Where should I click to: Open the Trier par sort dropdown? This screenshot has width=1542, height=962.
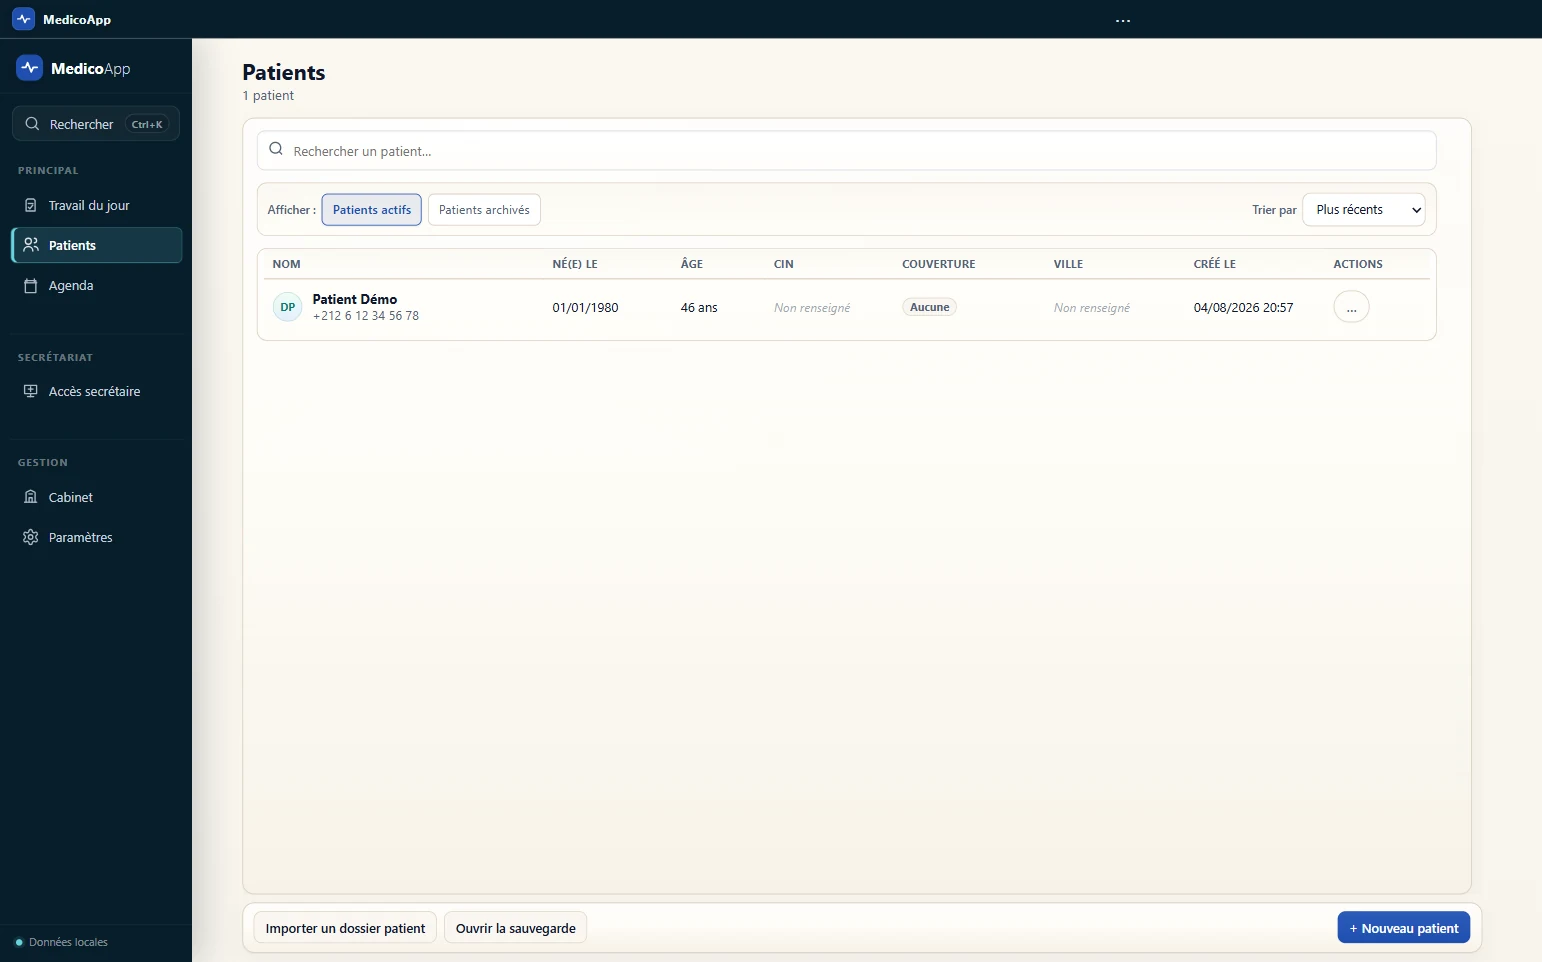pyautogui.click(x=1364, y=210)
